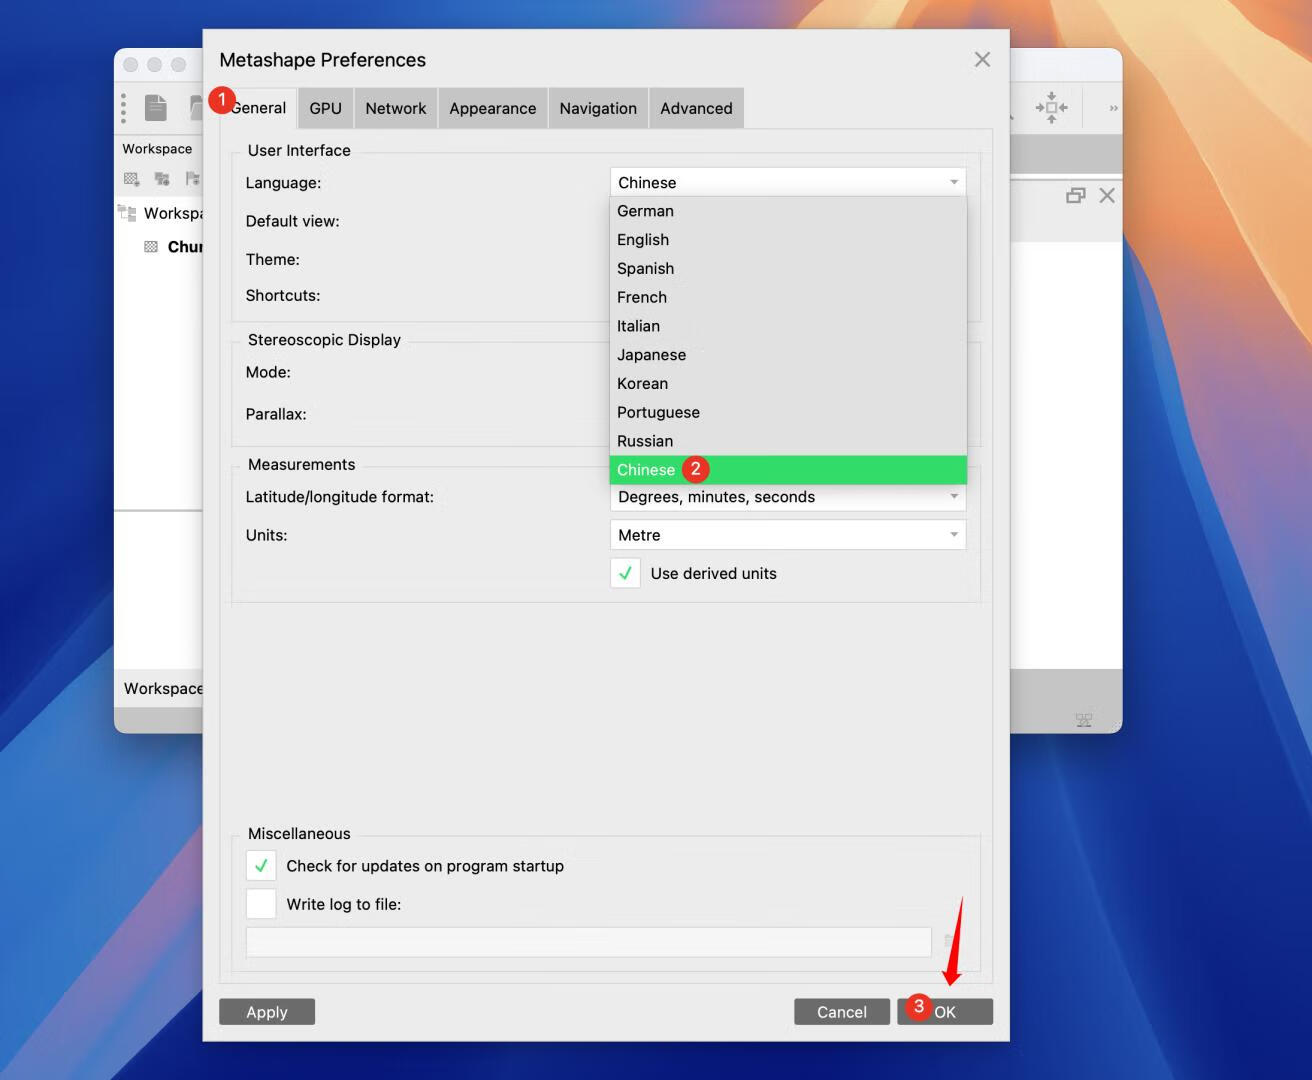Image resolution: width=1312 pixels, height=1080 pixels.
Task: Open the Appearance tab
Action: coord(492,108)
